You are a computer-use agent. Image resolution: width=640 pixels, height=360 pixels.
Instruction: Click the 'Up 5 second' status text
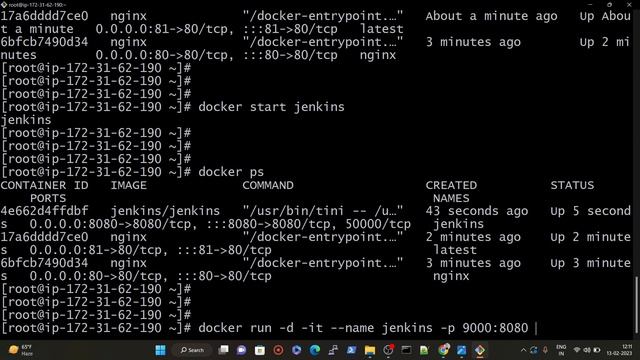coord(591,211)
